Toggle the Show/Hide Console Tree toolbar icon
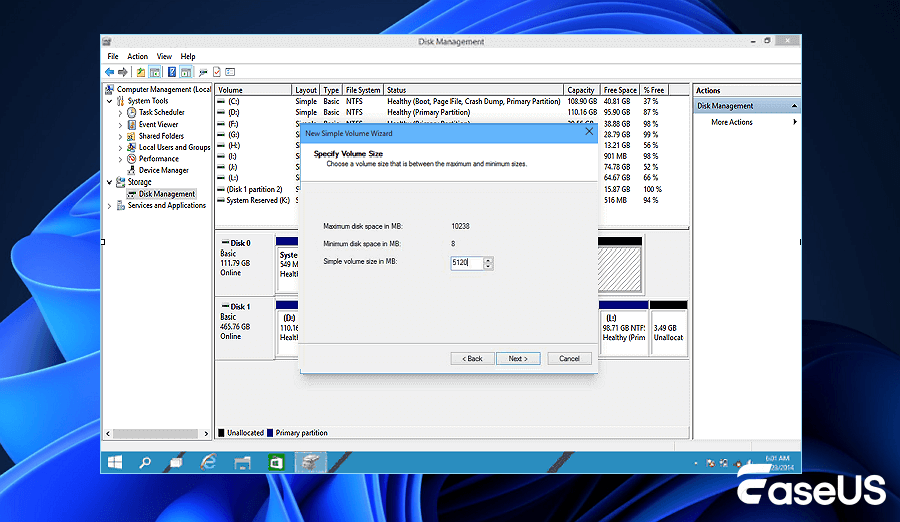The image size is (900, 522). click(x=154, y=72)
